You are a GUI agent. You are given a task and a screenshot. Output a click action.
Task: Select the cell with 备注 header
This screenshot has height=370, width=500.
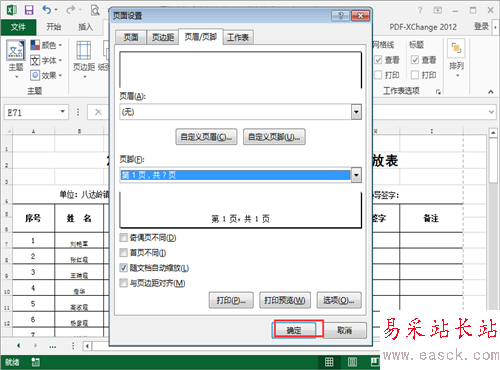pos(431,218)
